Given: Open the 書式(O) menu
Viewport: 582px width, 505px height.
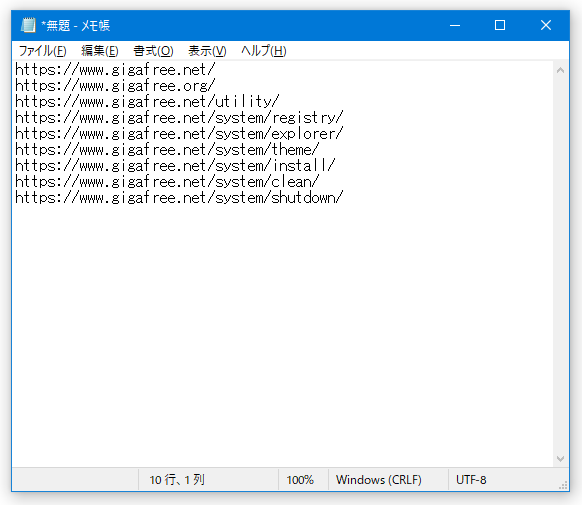Looking at the screenshot, I should (153, 51).
